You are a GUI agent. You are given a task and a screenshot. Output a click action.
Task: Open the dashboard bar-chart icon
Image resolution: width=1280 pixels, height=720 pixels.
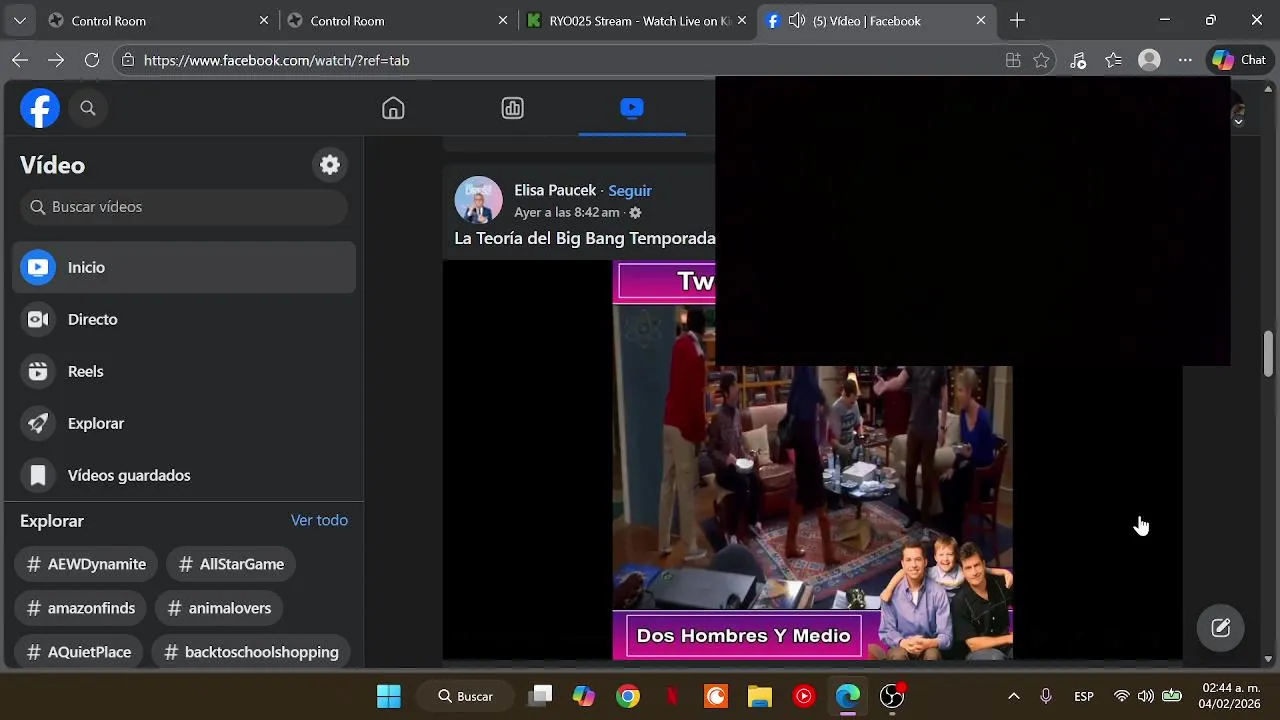click(512, 108)
